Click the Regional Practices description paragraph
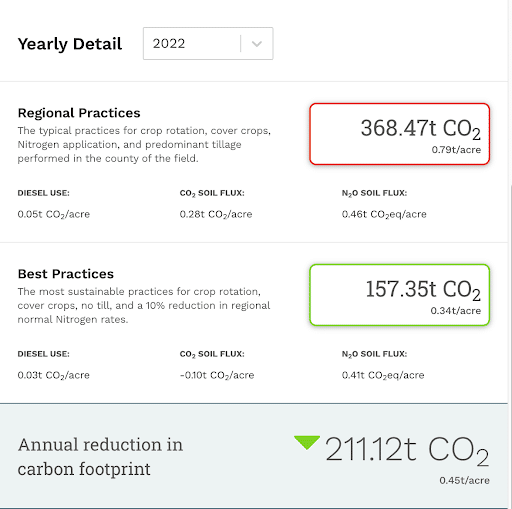Image resolution: width=512 pixels, height=509 pixels. (x=144, y=145)
